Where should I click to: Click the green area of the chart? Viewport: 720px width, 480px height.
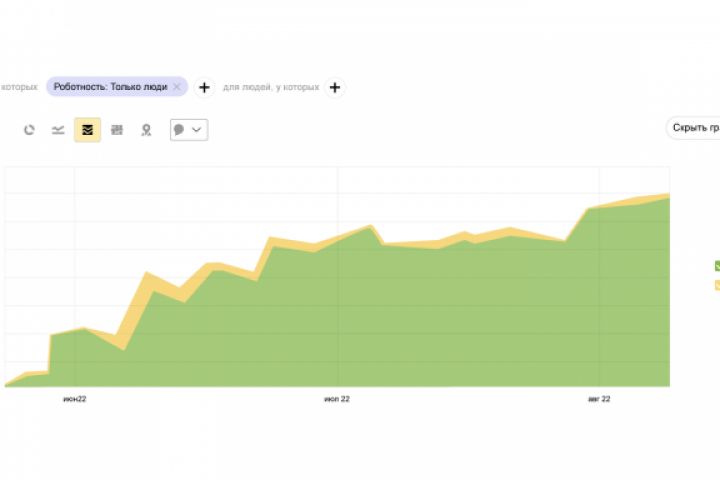coord(400,320)
